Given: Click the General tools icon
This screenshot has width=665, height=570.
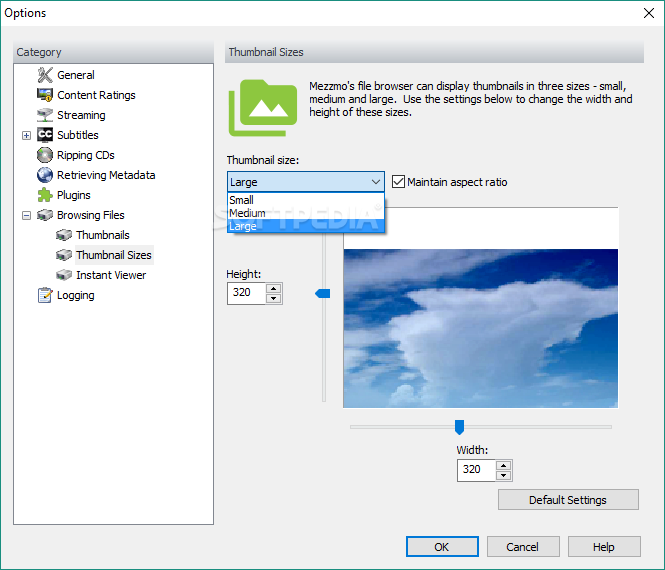Looking at the screenshot, I should [45, 75].
